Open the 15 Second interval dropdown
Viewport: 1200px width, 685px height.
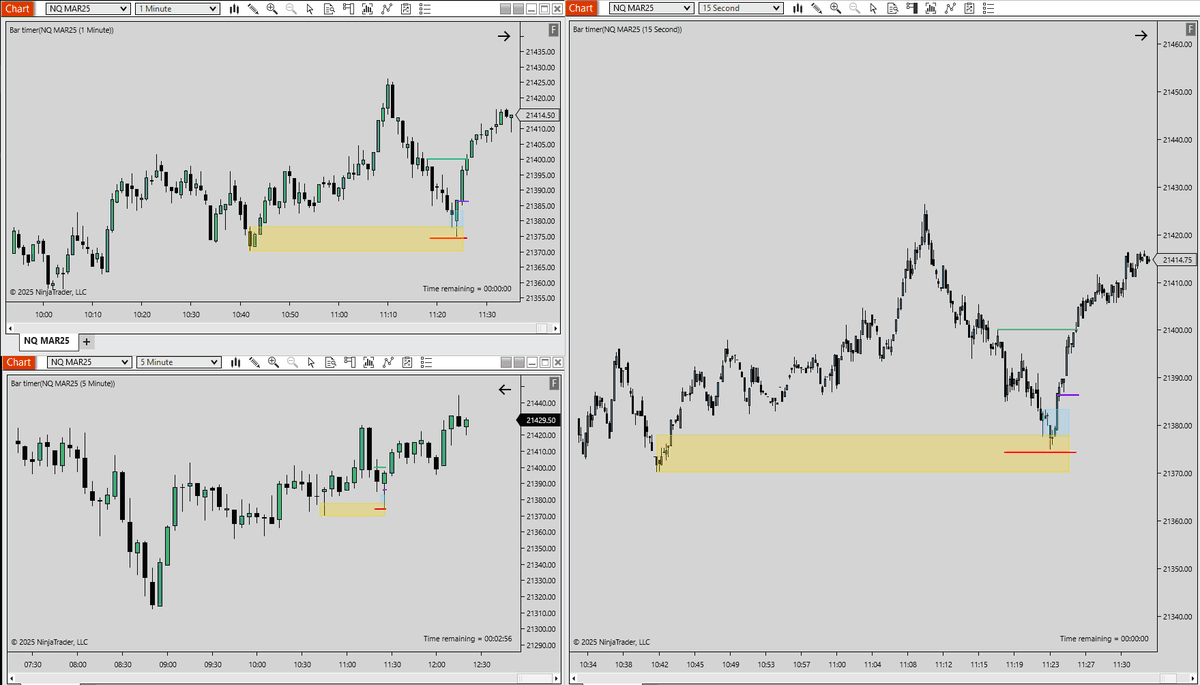740,8
